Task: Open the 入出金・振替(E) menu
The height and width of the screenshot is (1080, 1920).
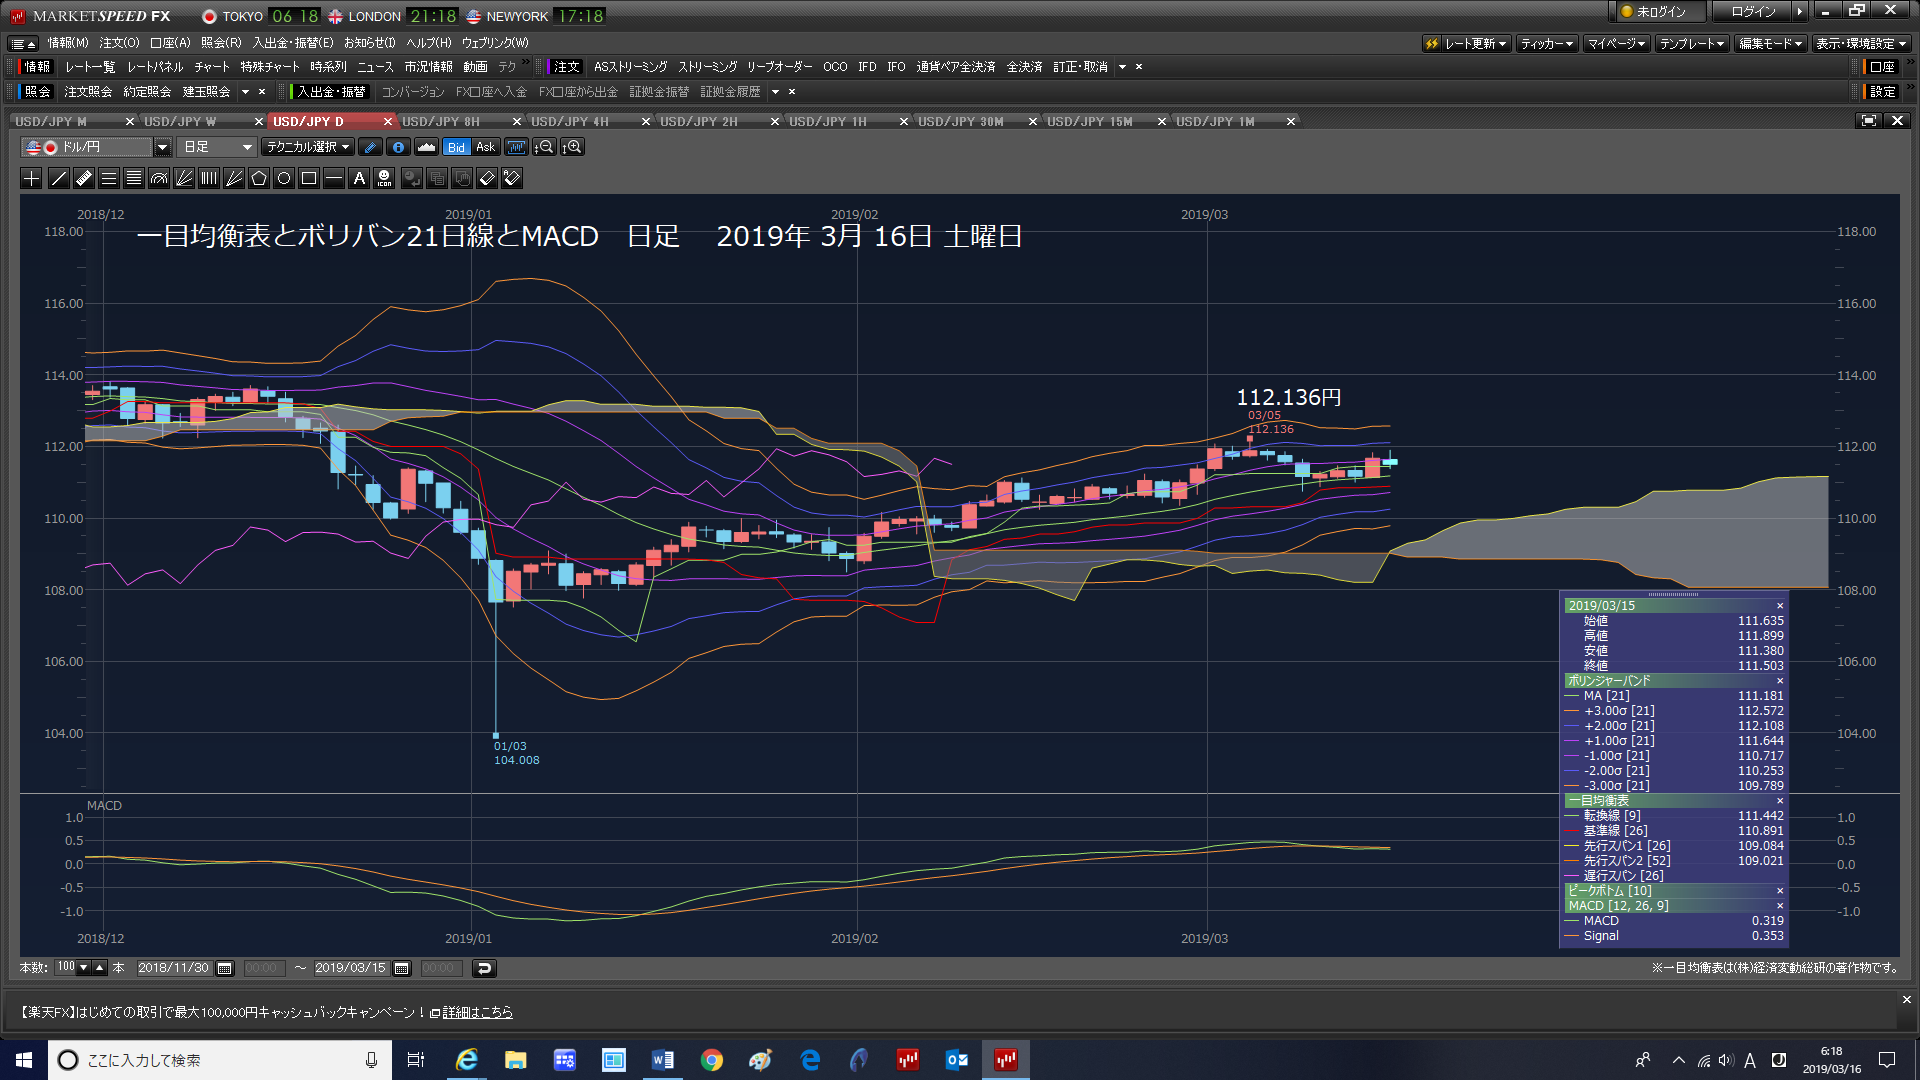Action: point(293,43)
